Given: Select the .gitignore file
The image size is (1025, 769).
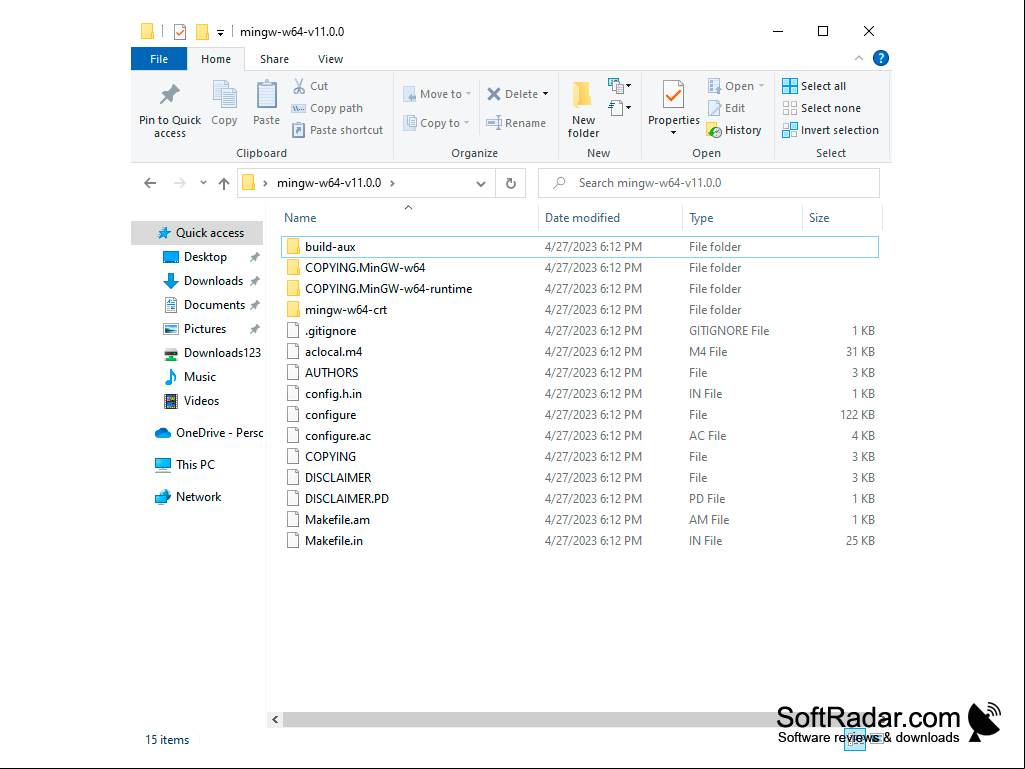Looking at the screenshot, I should 579,330.
